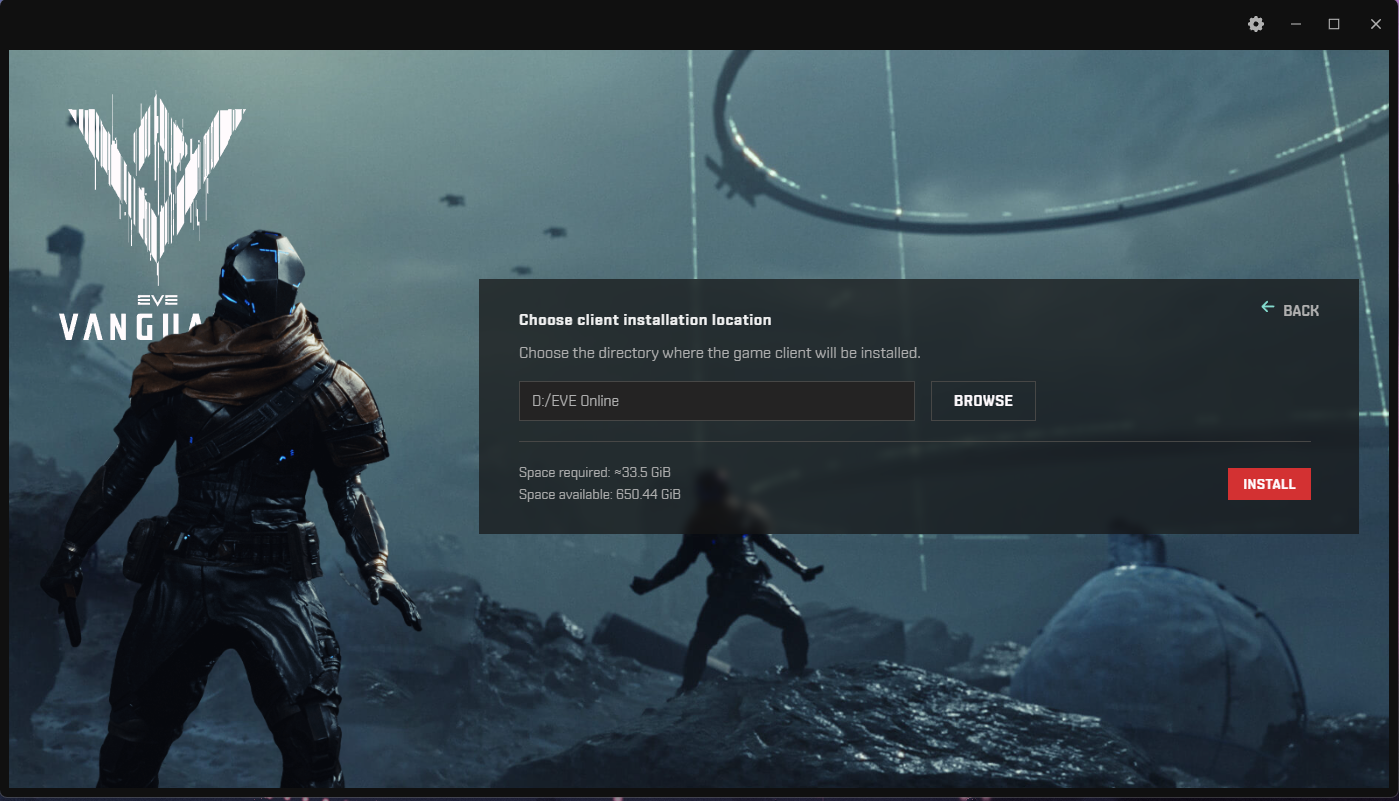Click the 'Space required: ≈33.5 GiB' text
Screen dimensions: 1399x801
pos(594,472)
